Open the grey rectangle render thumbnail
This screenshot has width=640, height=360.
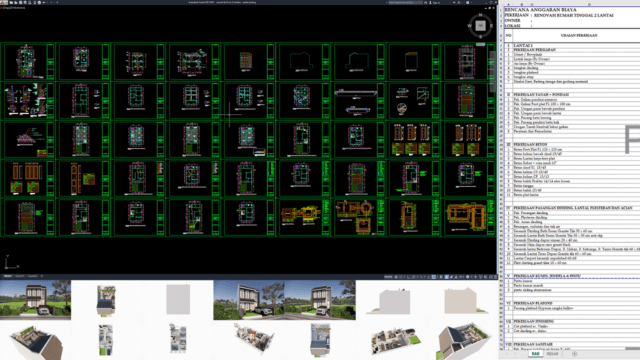tap(178, 300)
